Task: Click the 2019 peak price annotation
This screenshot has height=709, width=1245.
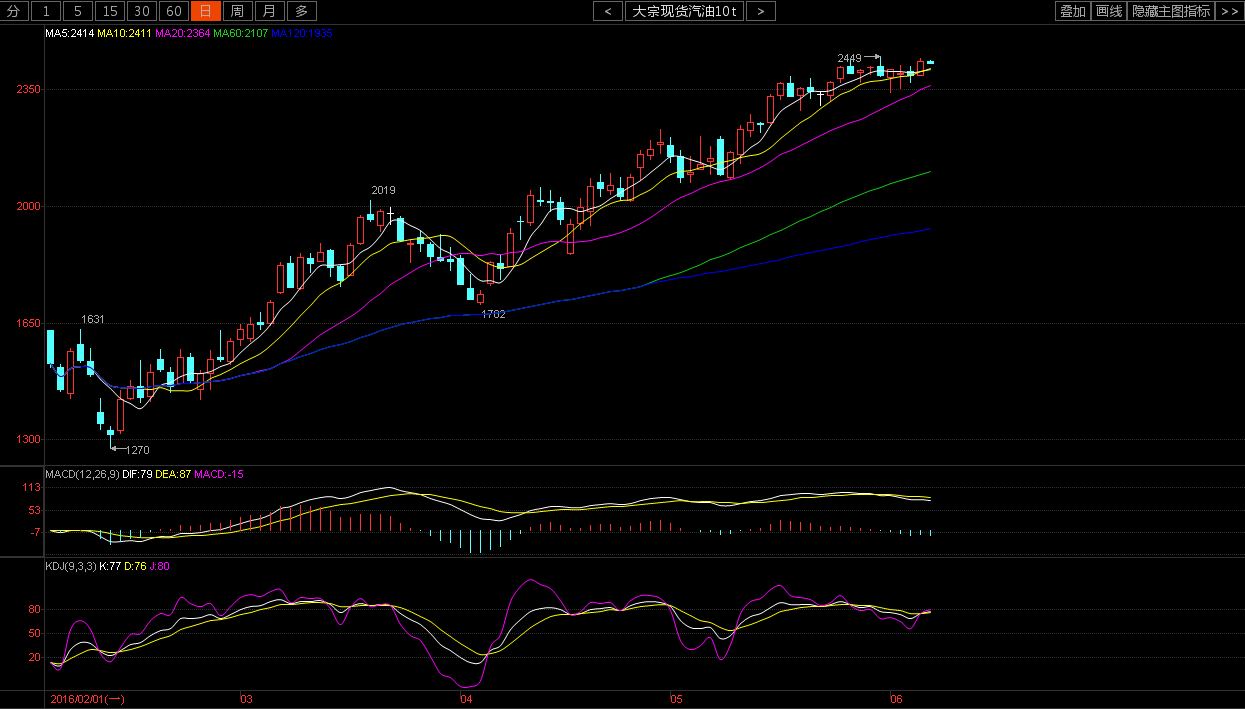Action: click(383, 190)
